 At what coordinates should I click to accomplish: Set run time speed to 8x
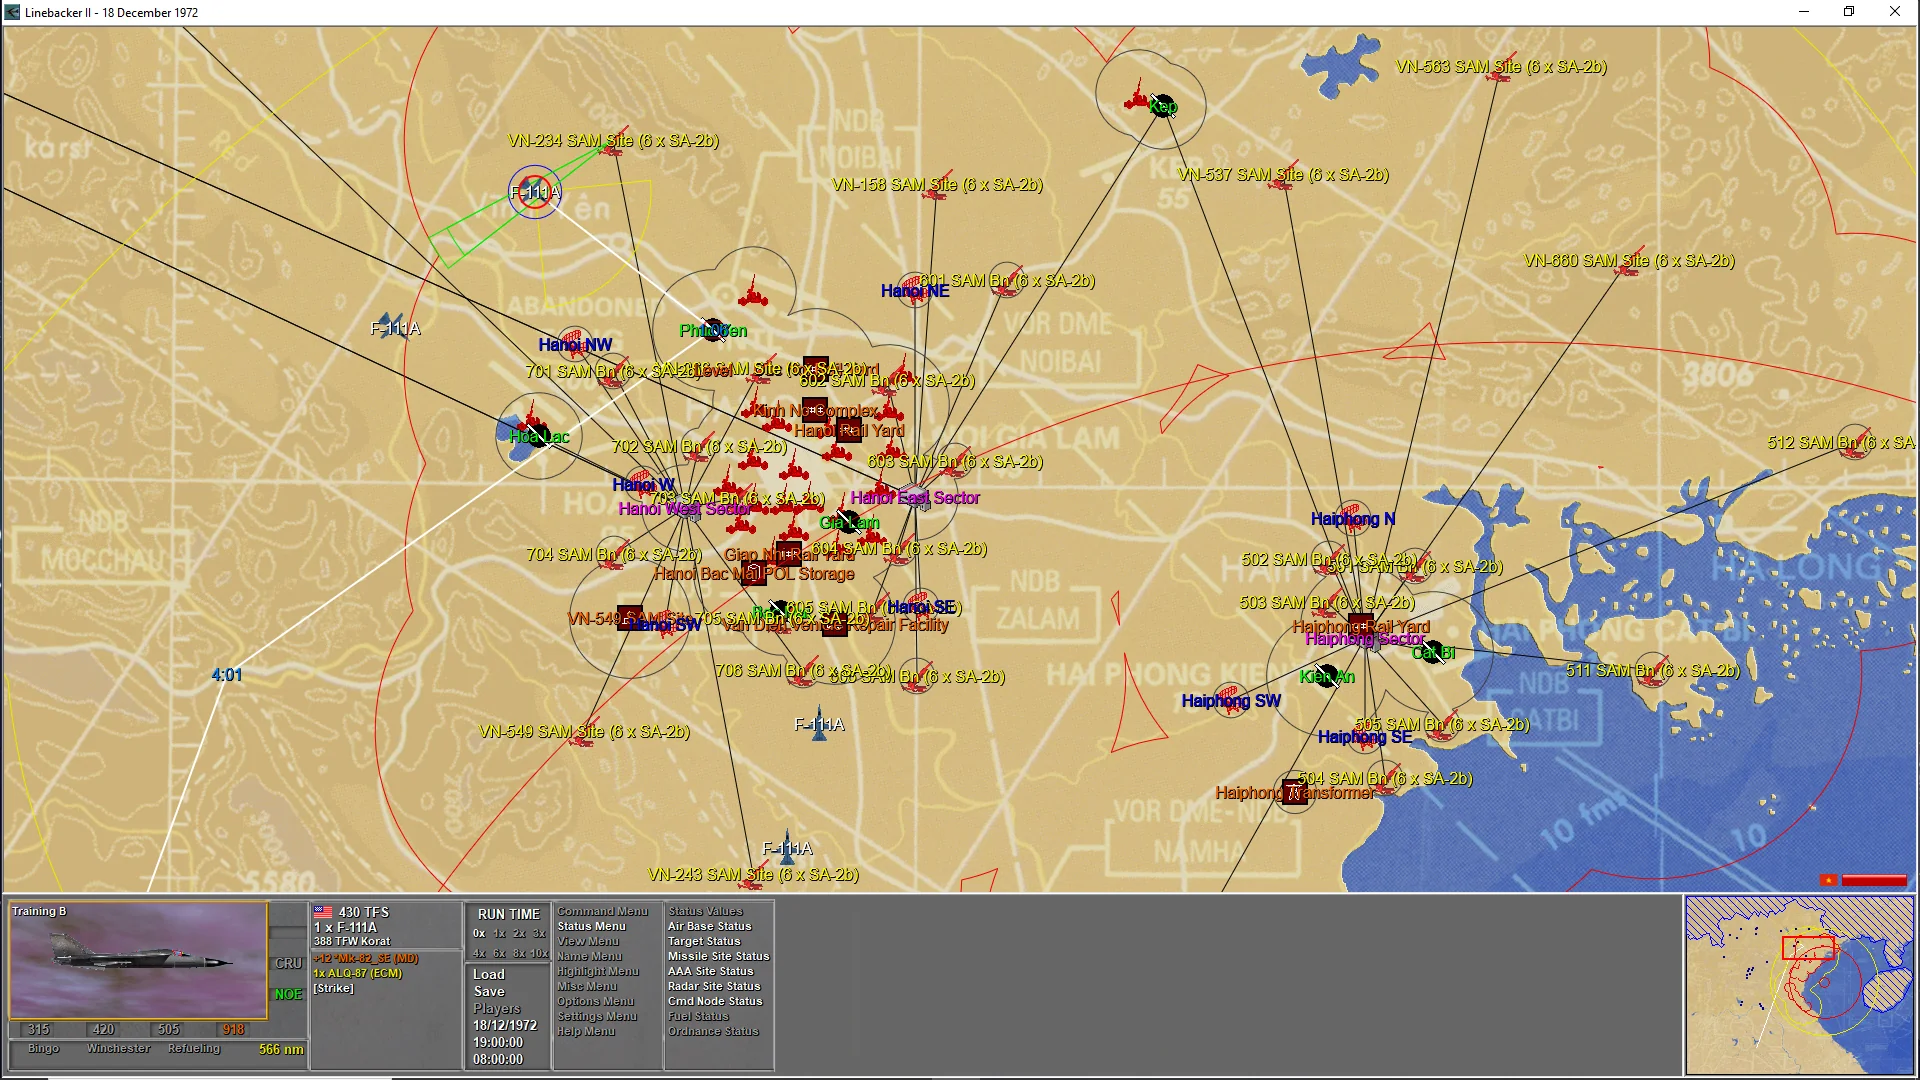(x=520, y=953)
